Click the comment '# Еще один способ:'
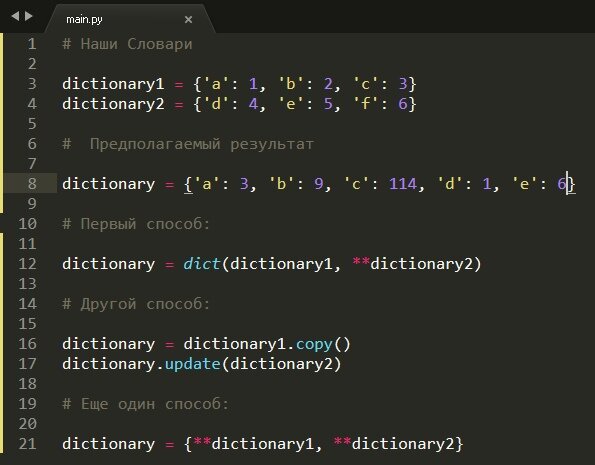This screenshot has height=465, width=595. [146, 404]
